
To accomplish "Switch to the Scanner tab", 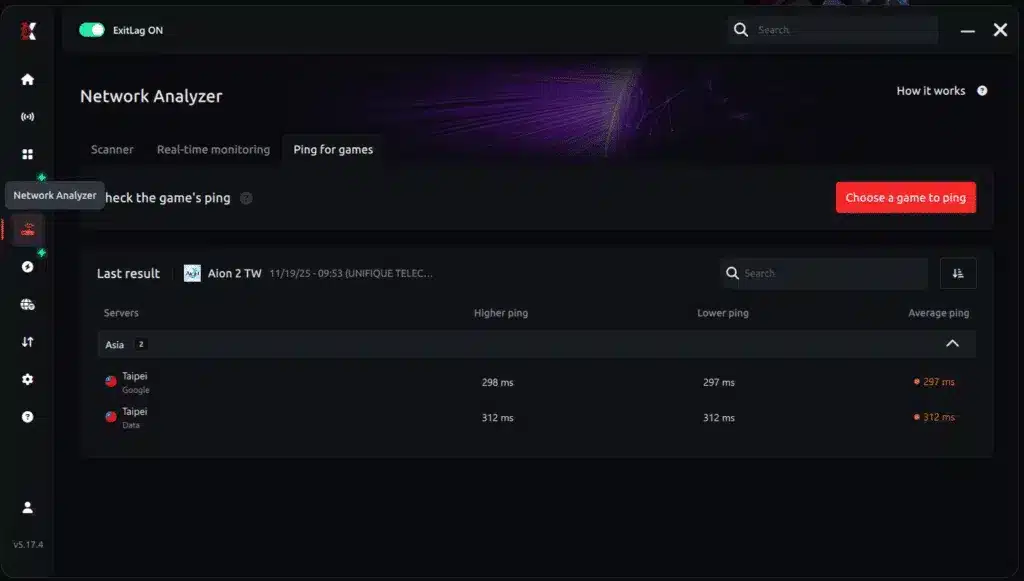I will point(112,149).
